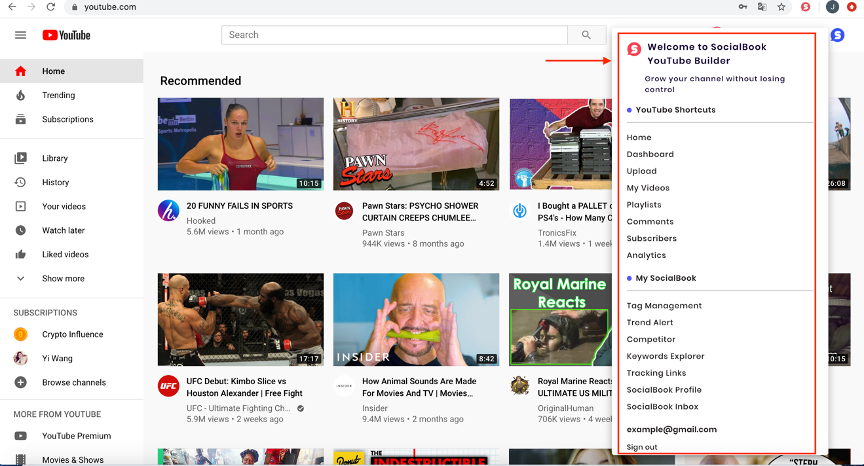
Task: Reload the page in browser
Action: [x=51, y=7]
